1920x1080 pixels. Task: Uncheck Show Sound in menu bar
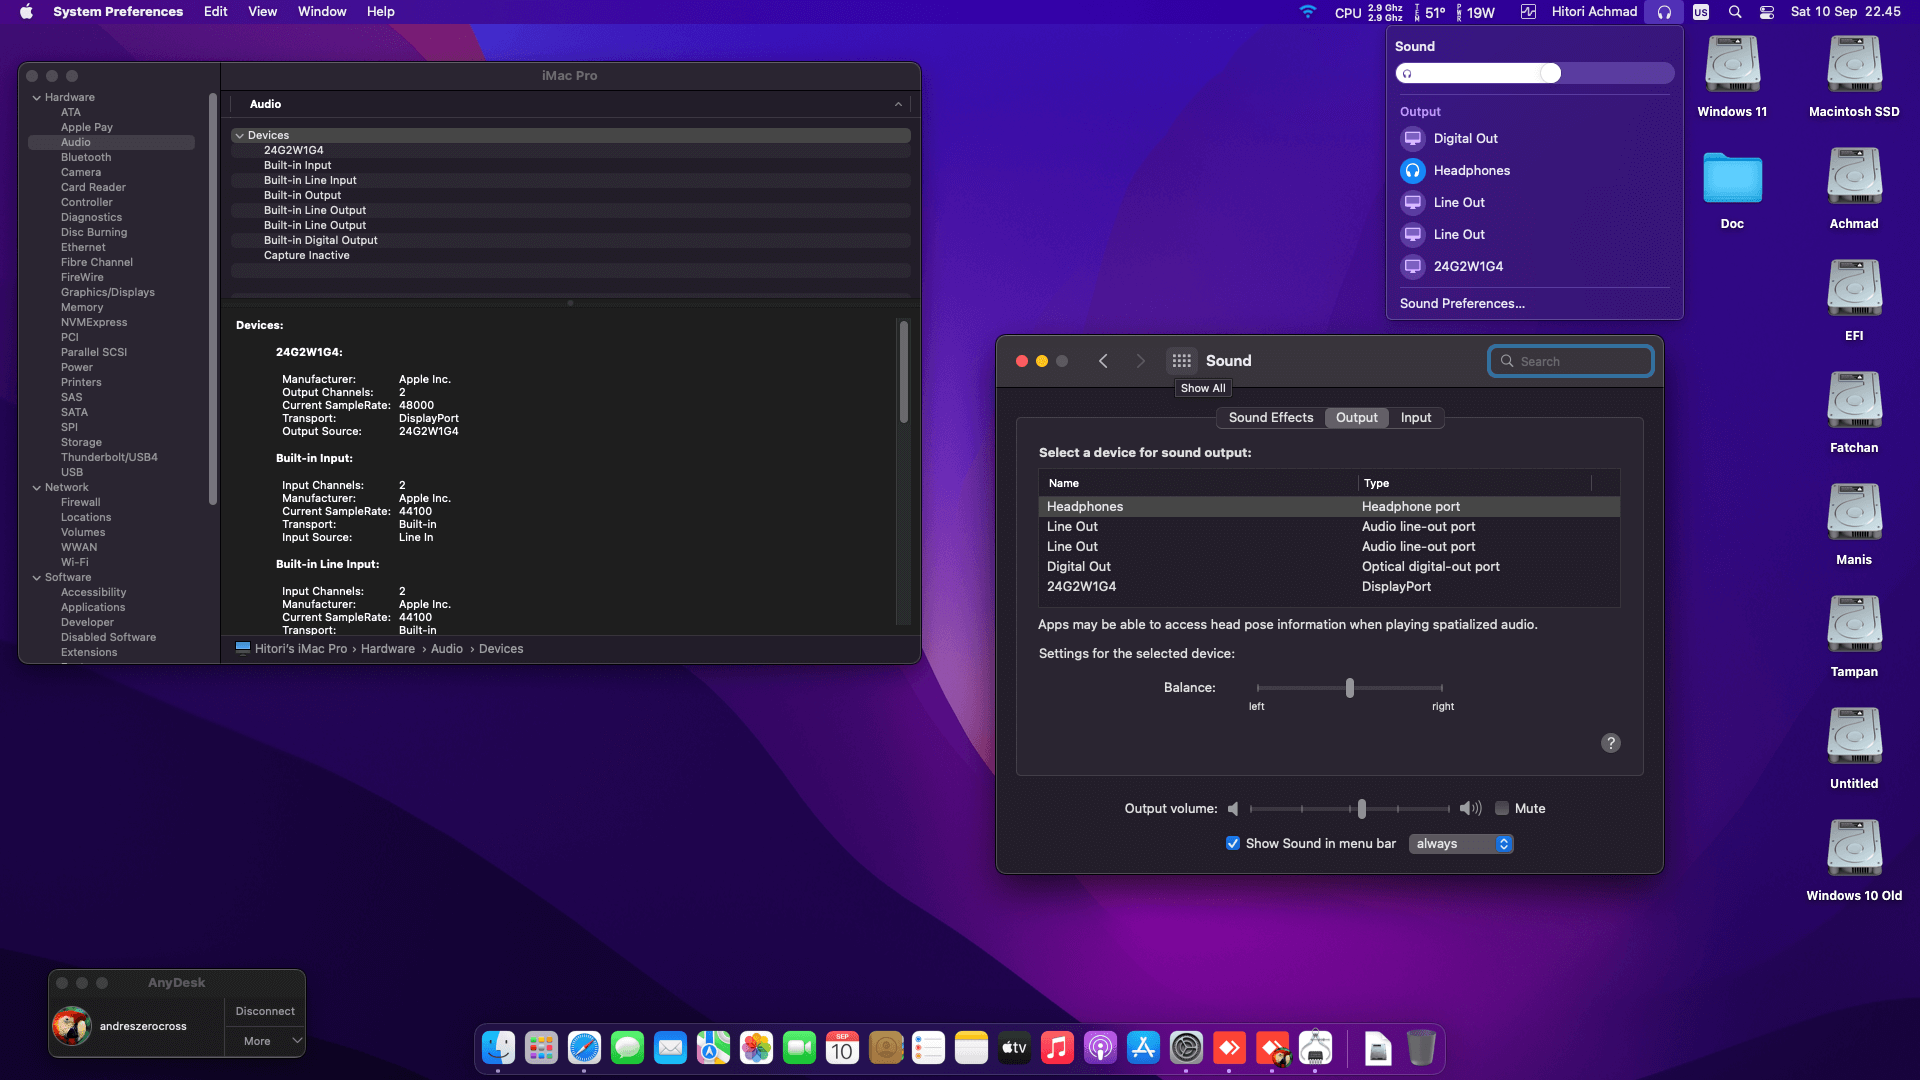(1233, 844)
